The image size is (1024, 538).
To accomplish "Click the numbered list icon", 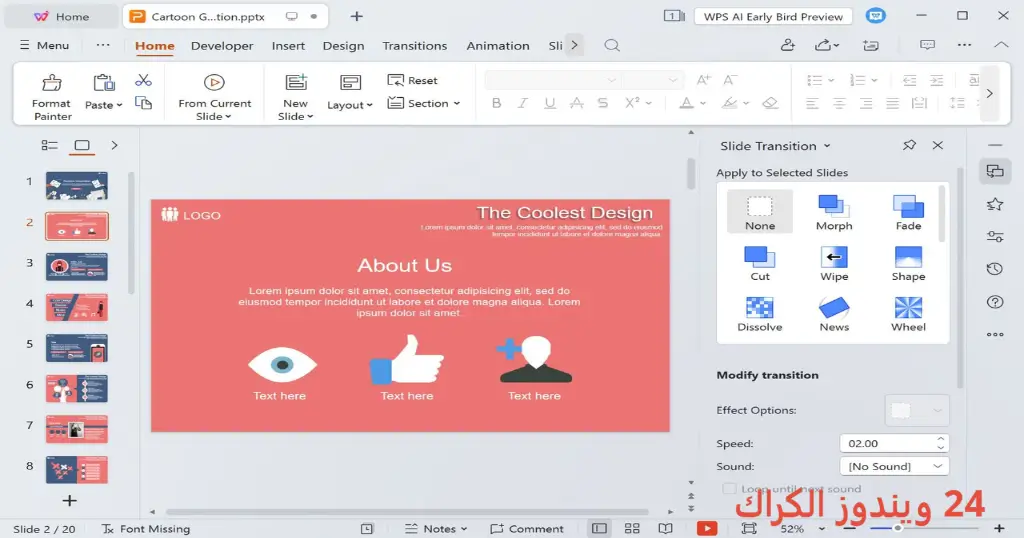I will 857,80.
